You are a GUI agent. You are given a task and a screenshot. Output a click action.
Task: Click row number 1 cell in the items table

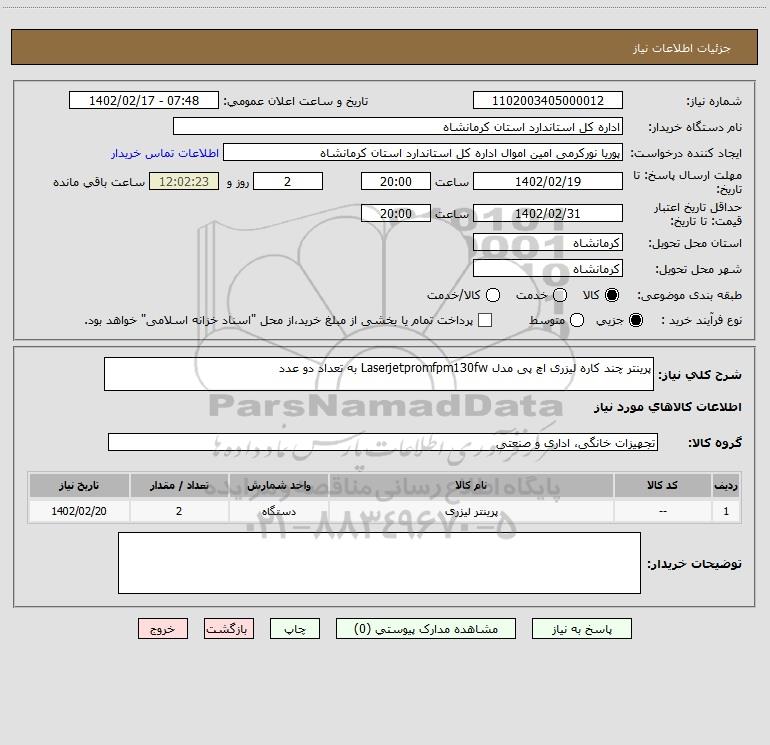point(726,511)
